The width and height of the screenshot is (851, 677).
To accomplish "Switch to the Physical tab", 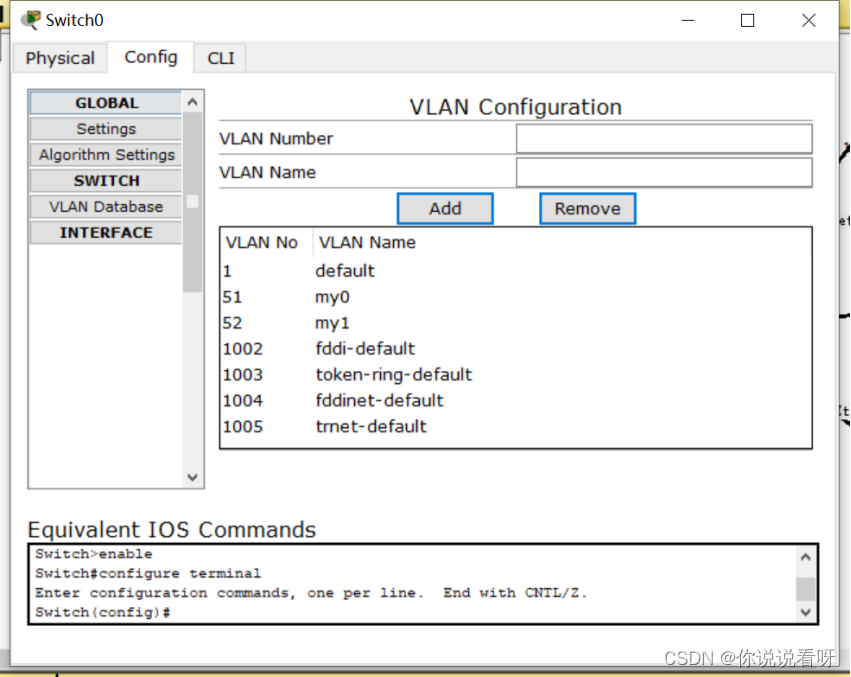I will pos(60,58).
